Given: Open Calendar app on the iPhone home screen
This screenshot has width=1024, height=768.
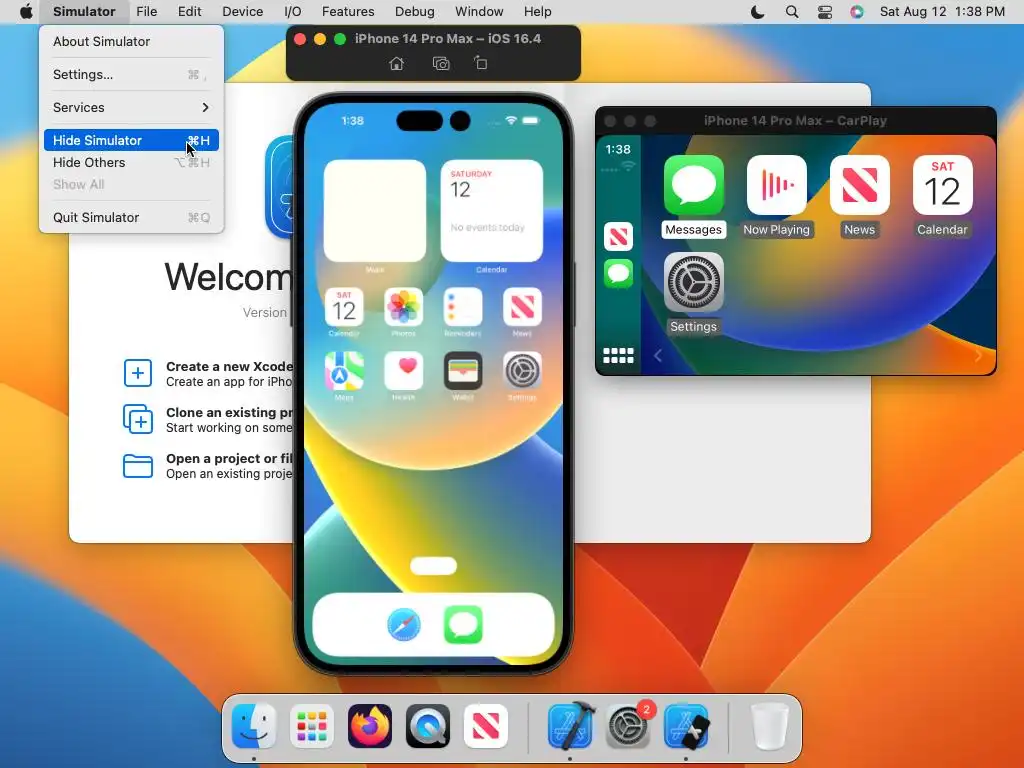Looking at the screenshot, I should (344, 307).
